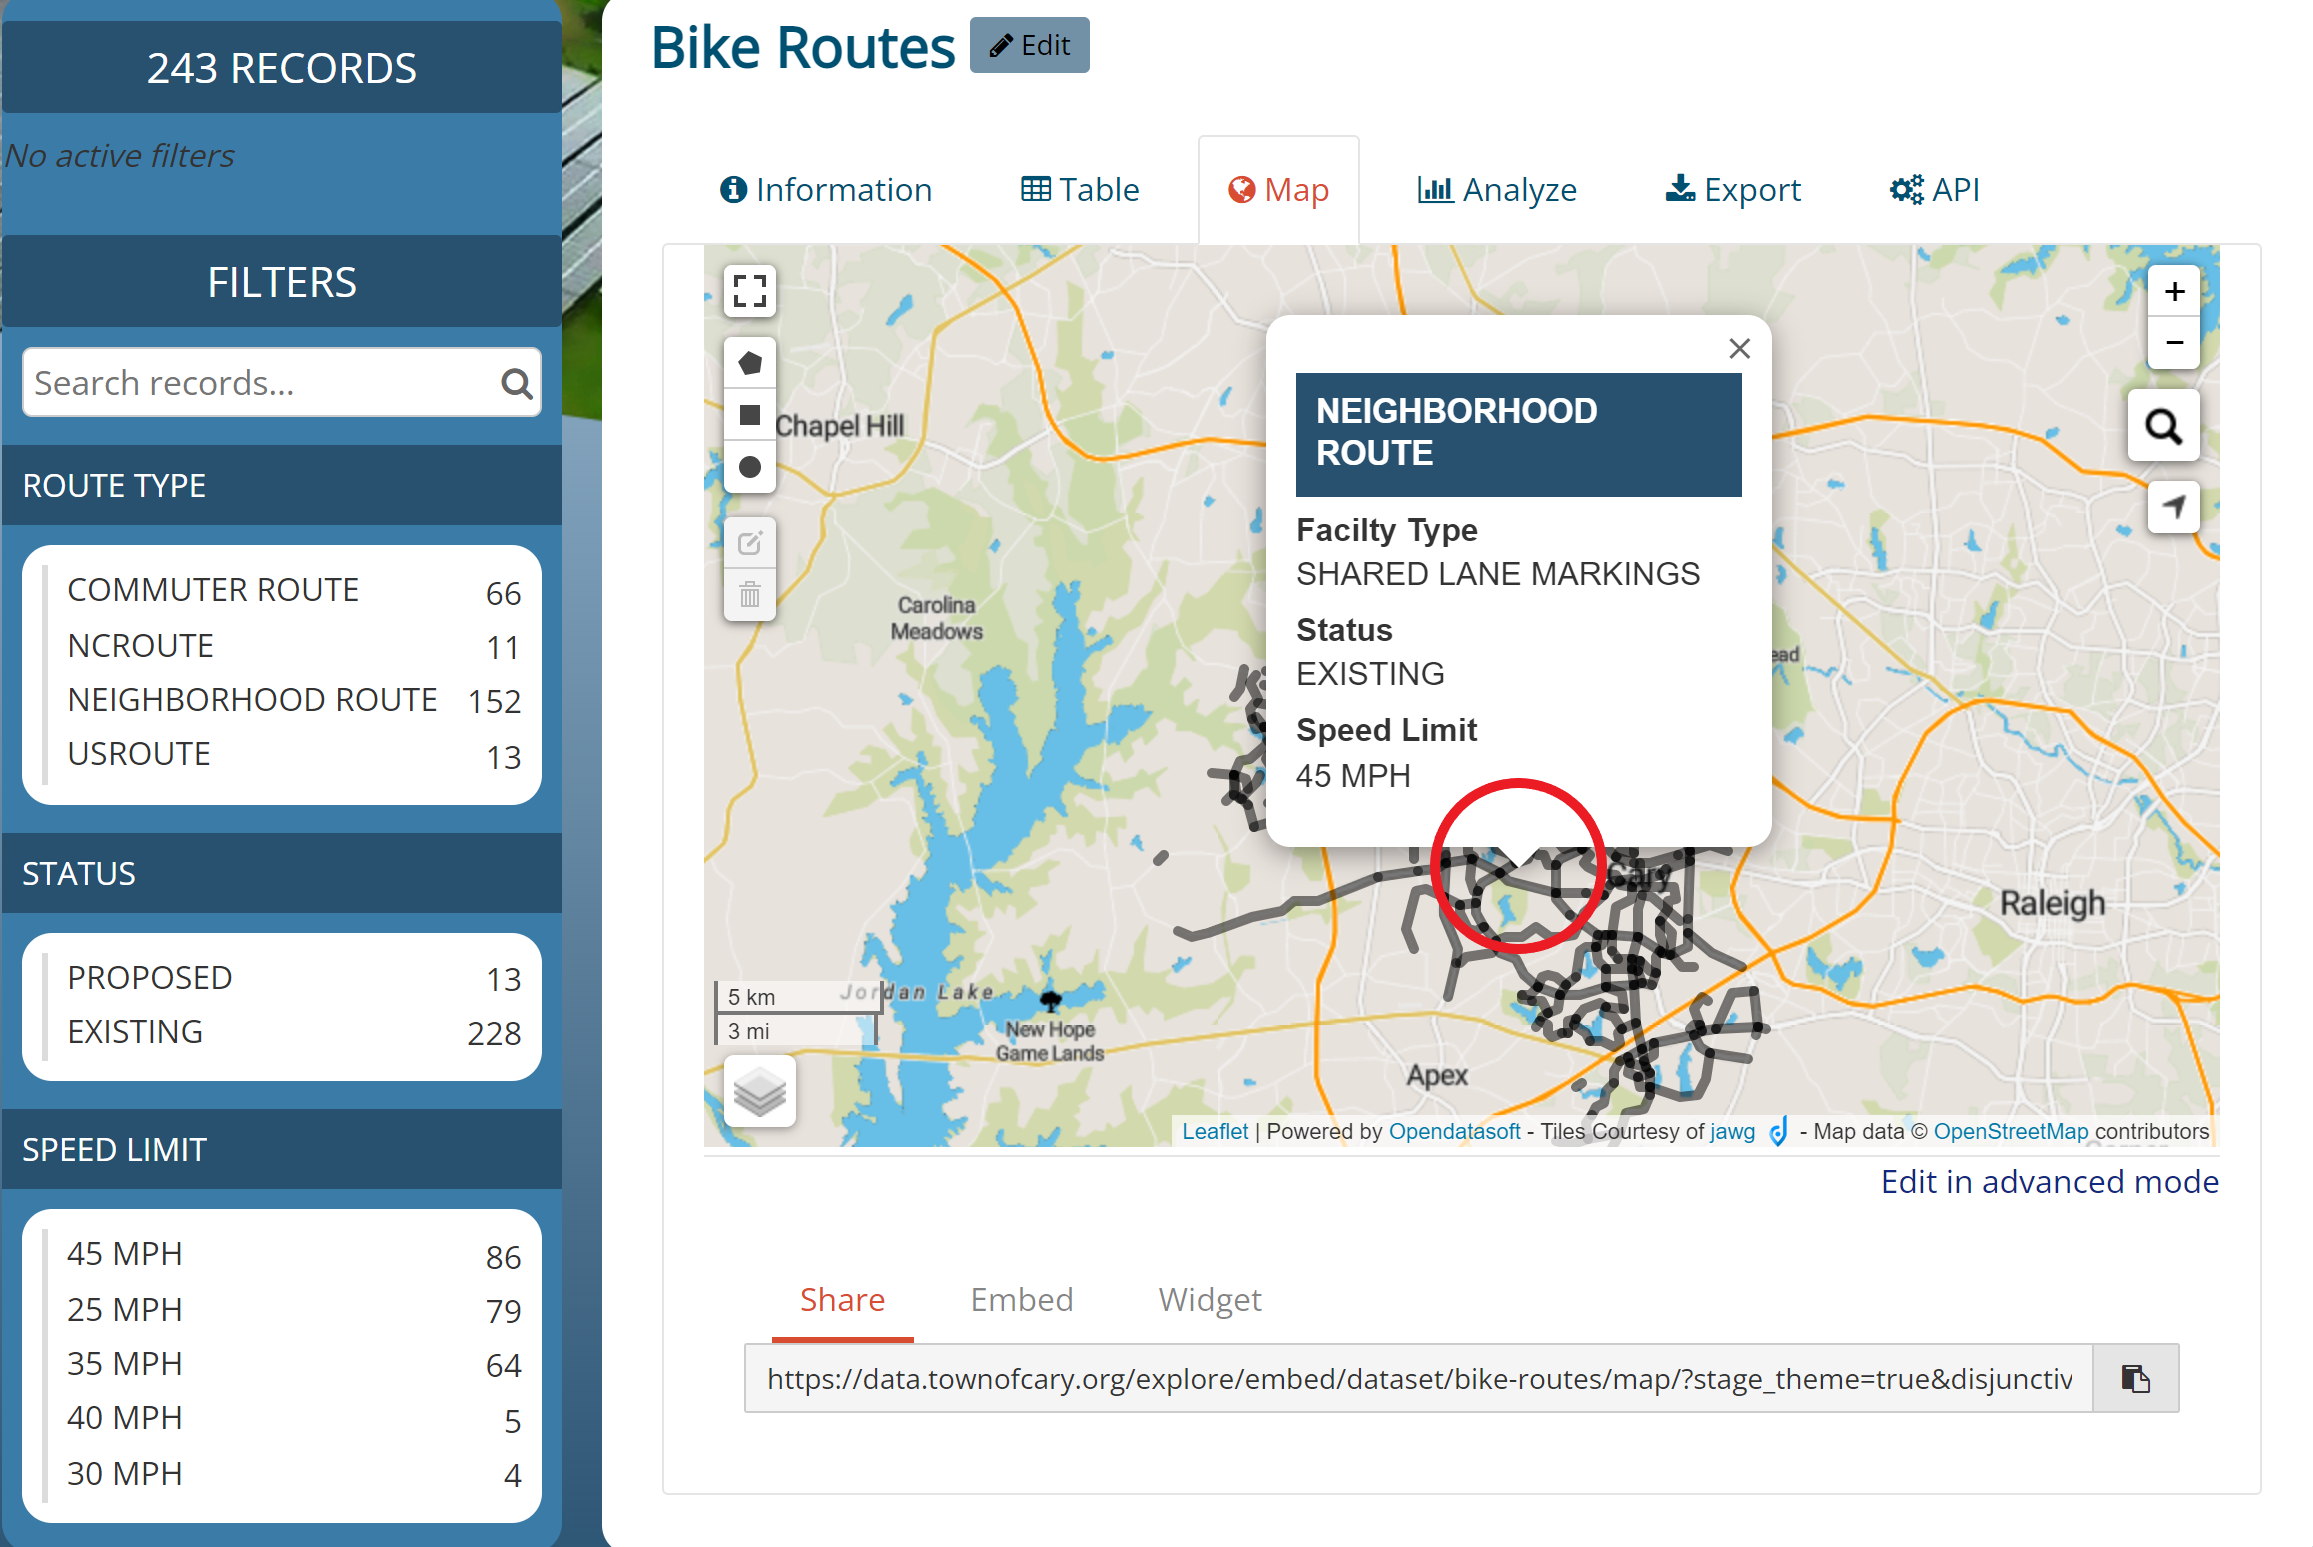Click the map zoom in button
The width and height of the screenshot is (2313, 1547).
click(2173, 292)
